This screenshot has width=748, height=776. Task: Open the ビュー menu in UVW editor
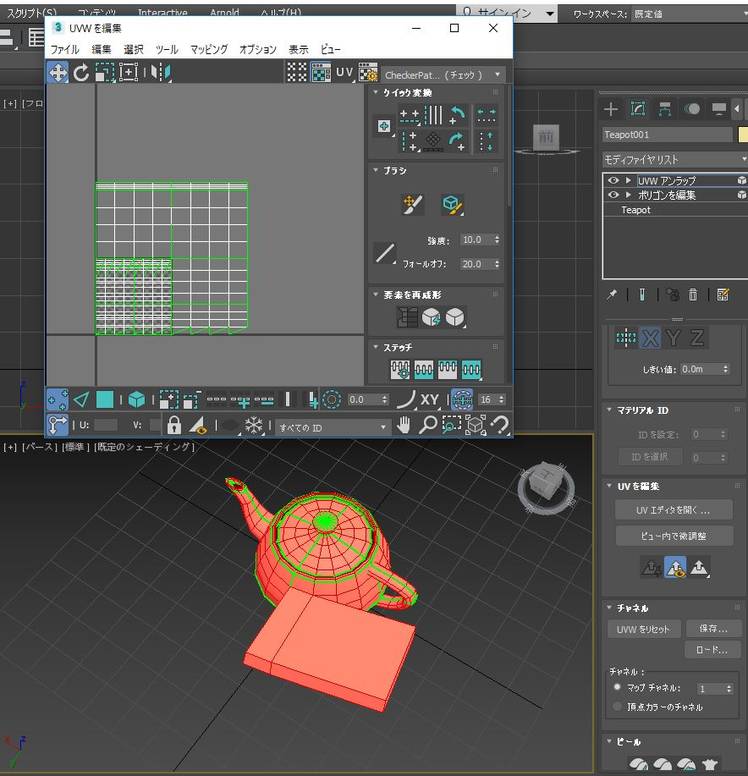coord(330,49)
